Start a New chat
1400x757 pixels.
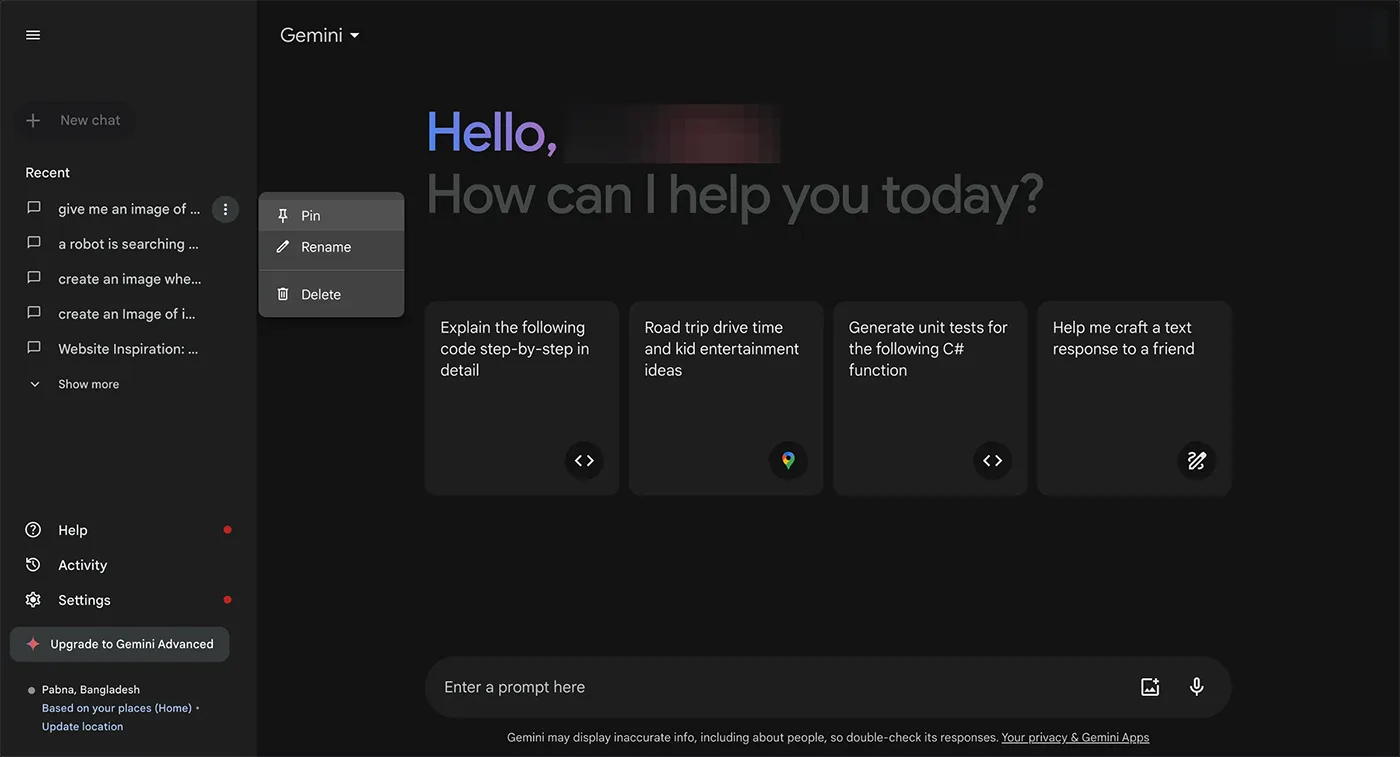pos(74,120)
